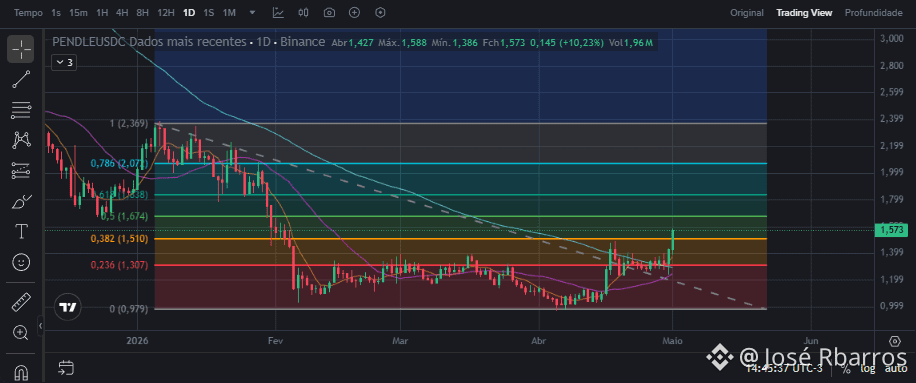
Task: Open the Fibonacci retracement tools
Action: (x=21, y=110)
